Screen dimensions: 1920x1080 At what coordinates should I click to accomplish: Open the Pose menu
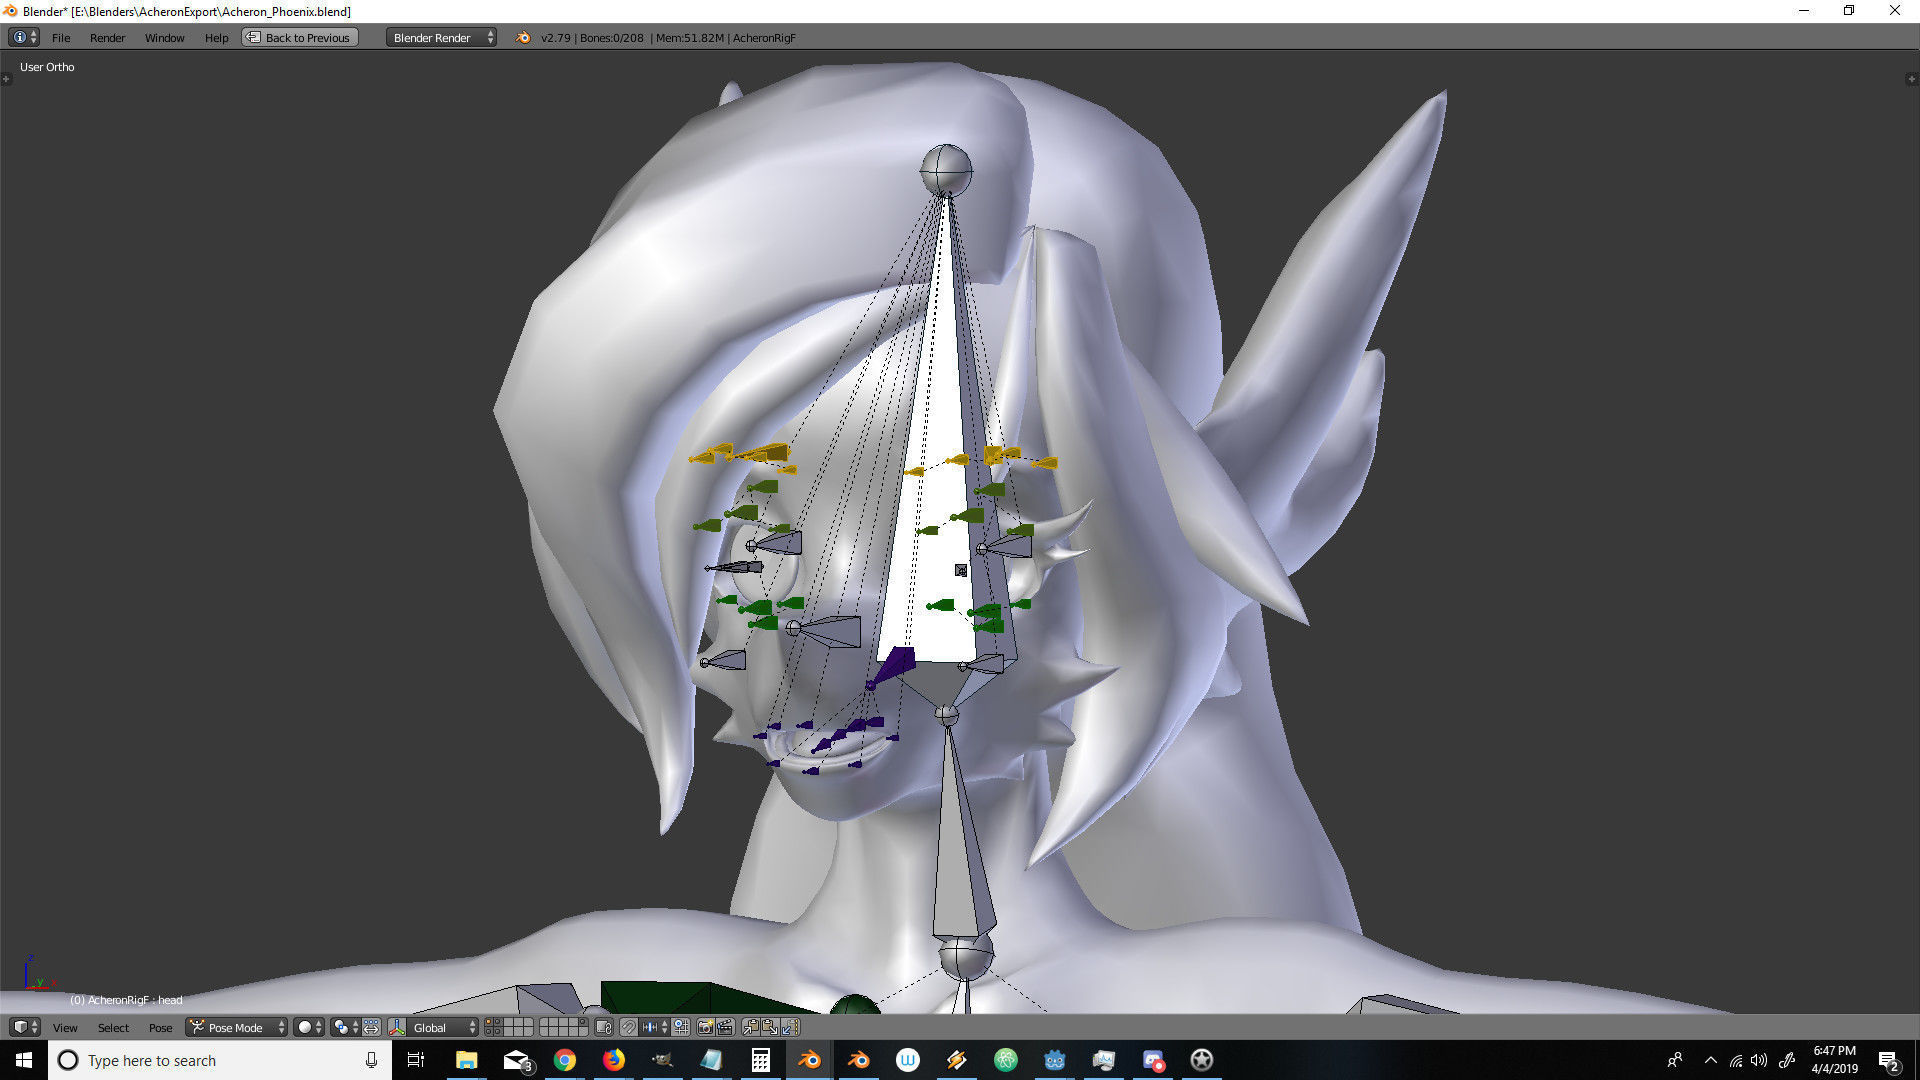(160, 1028)
